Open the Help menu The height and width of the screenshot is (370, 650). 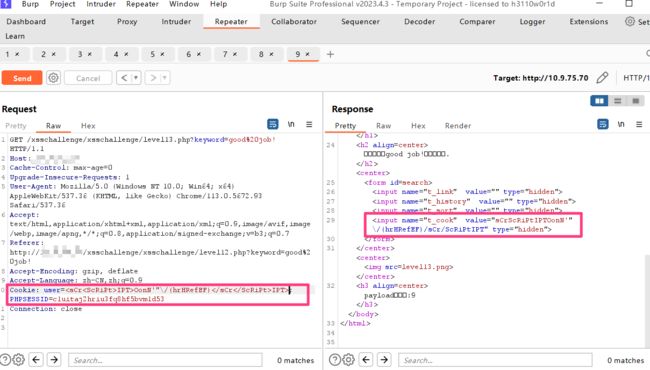click(218, 4)
